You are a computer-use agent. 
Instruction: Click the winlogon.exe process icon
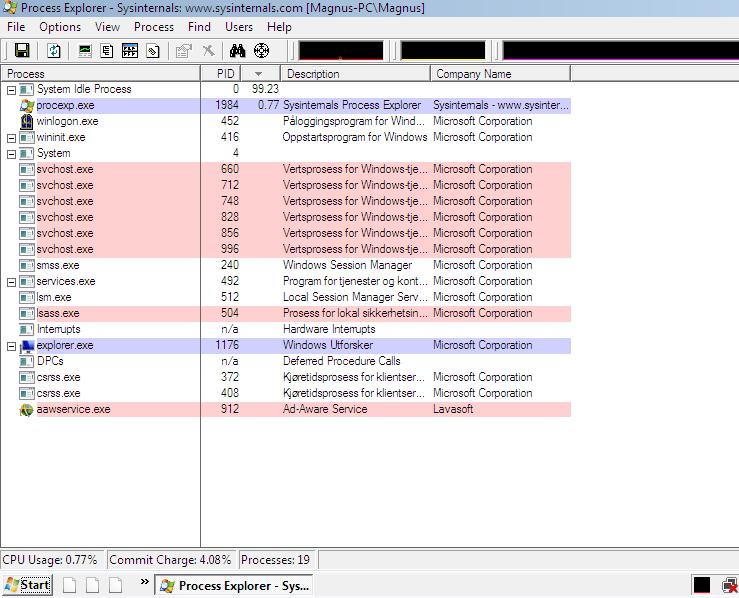click(27, 122)
